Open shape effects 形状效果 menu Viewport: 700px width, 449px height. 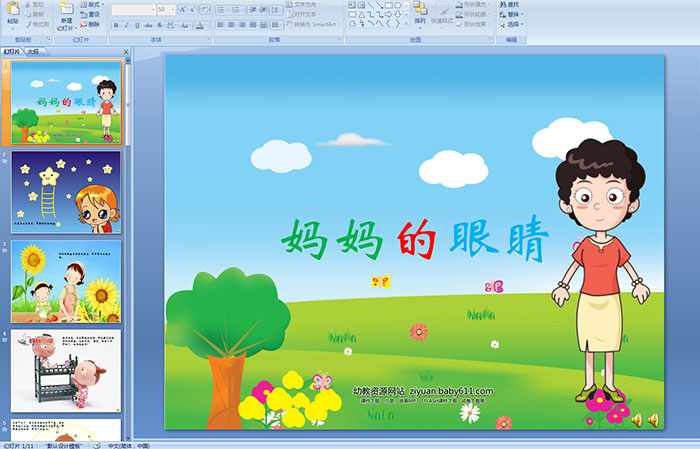click(473, 24)
